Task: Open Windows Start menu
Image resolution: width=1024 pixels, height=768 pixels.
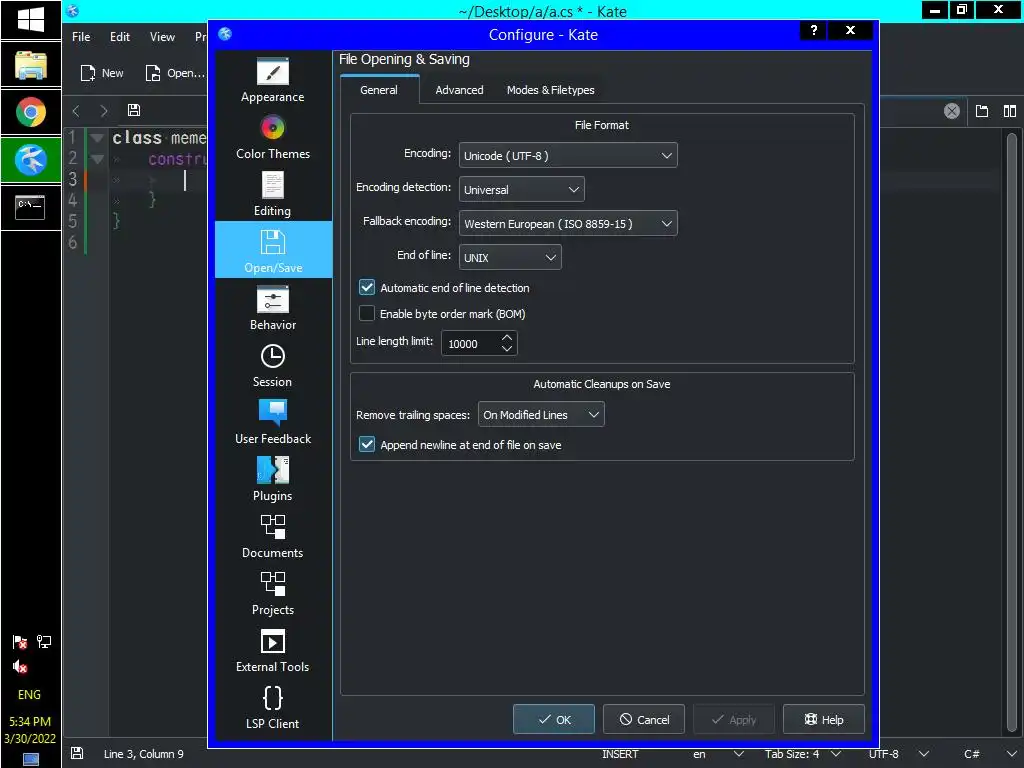Action: pyautogui.click(x=31, y=20)
